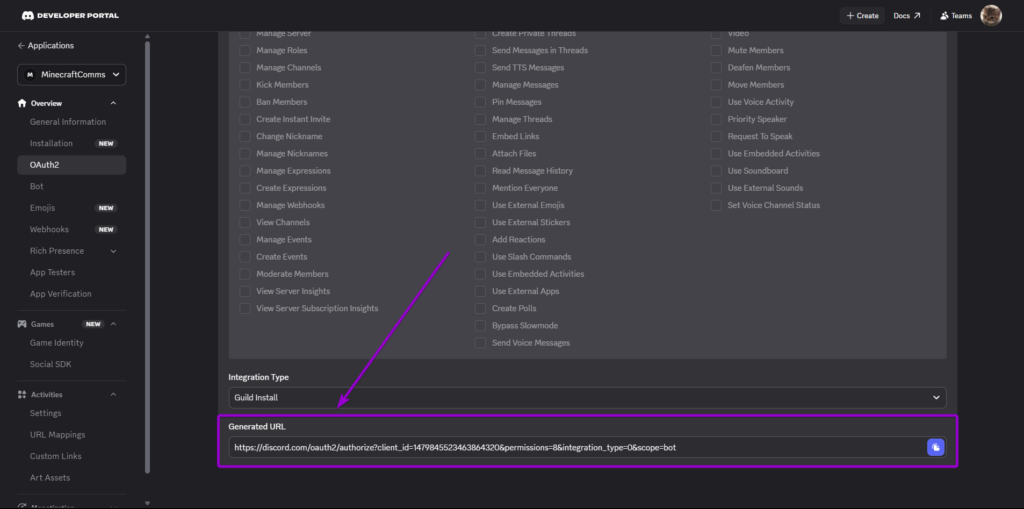
Task: Copy the generated OAuth2 URL
Action: (935, 447)
